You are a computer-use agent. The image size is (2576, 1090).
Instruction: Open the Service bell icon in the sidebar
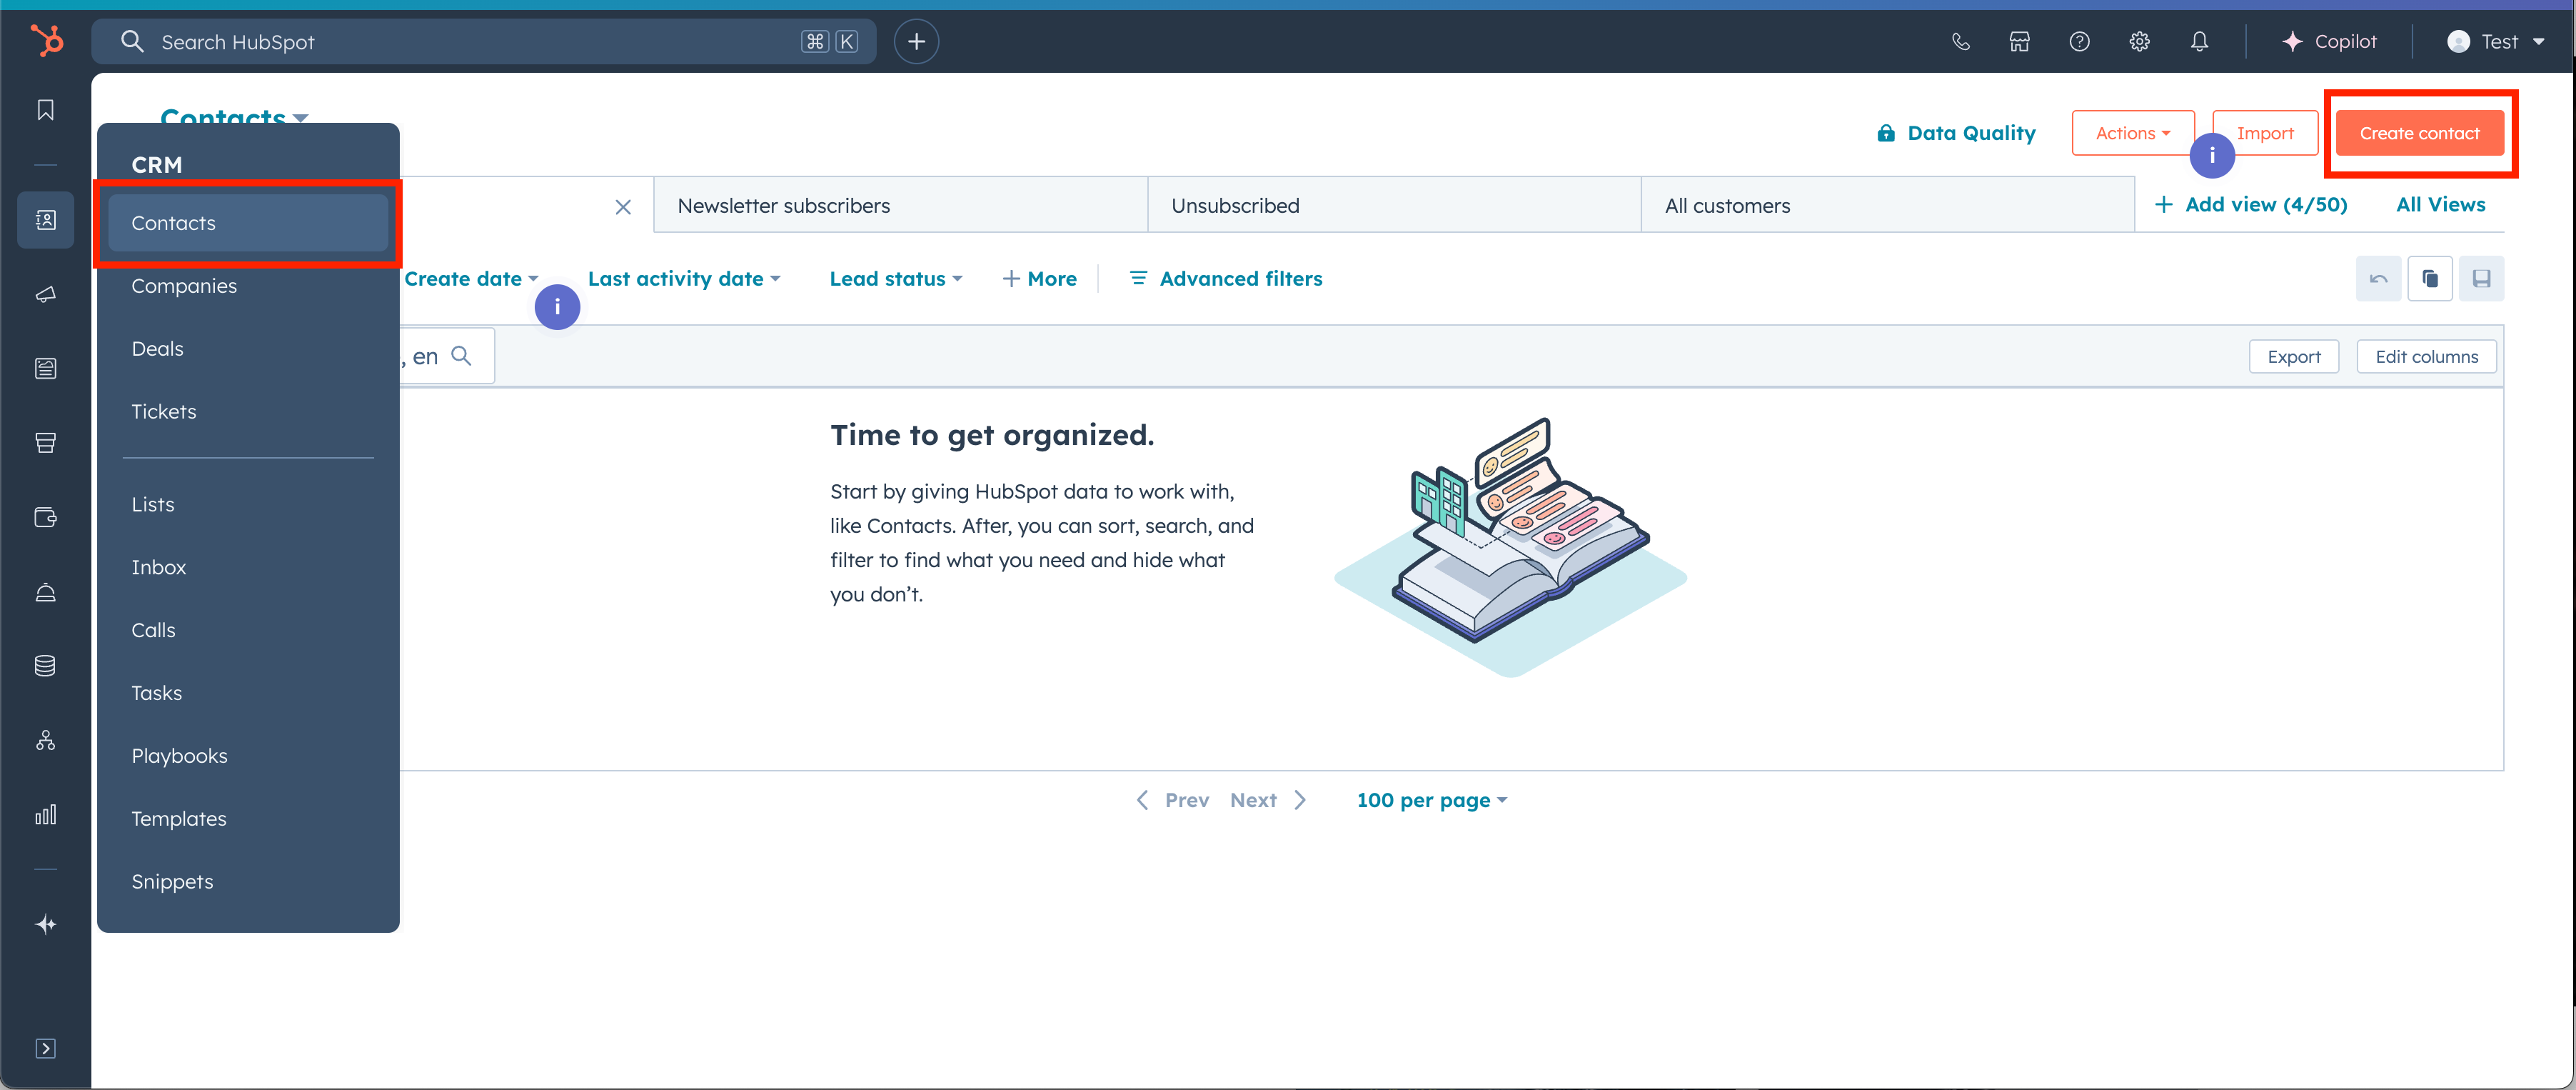coord(46,592)
